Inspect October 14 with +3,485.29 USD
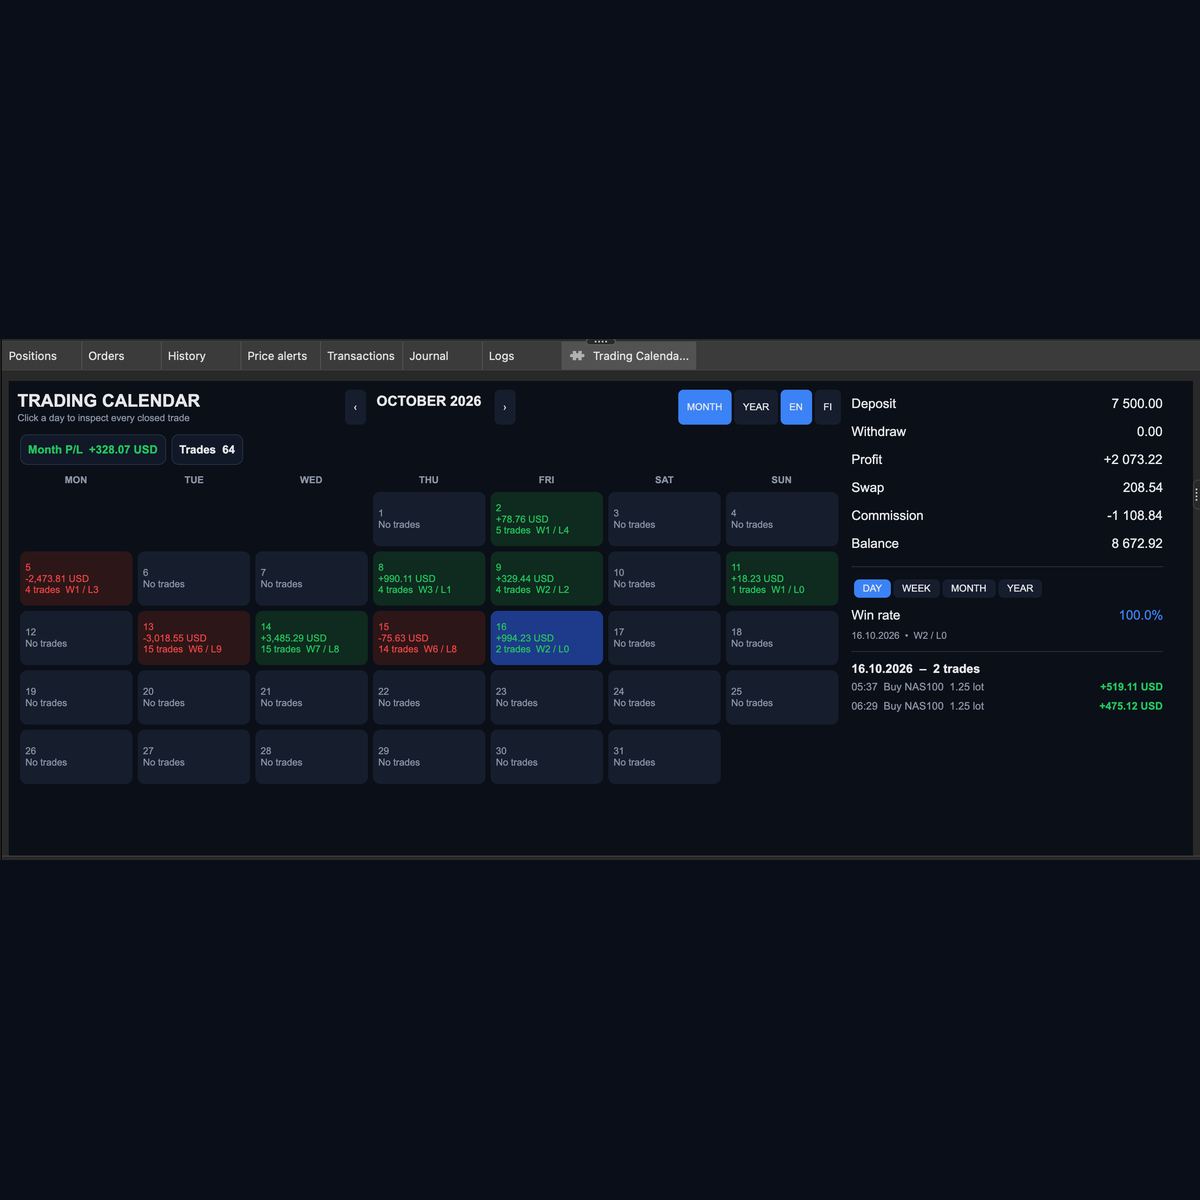 (x=311, y=638)
